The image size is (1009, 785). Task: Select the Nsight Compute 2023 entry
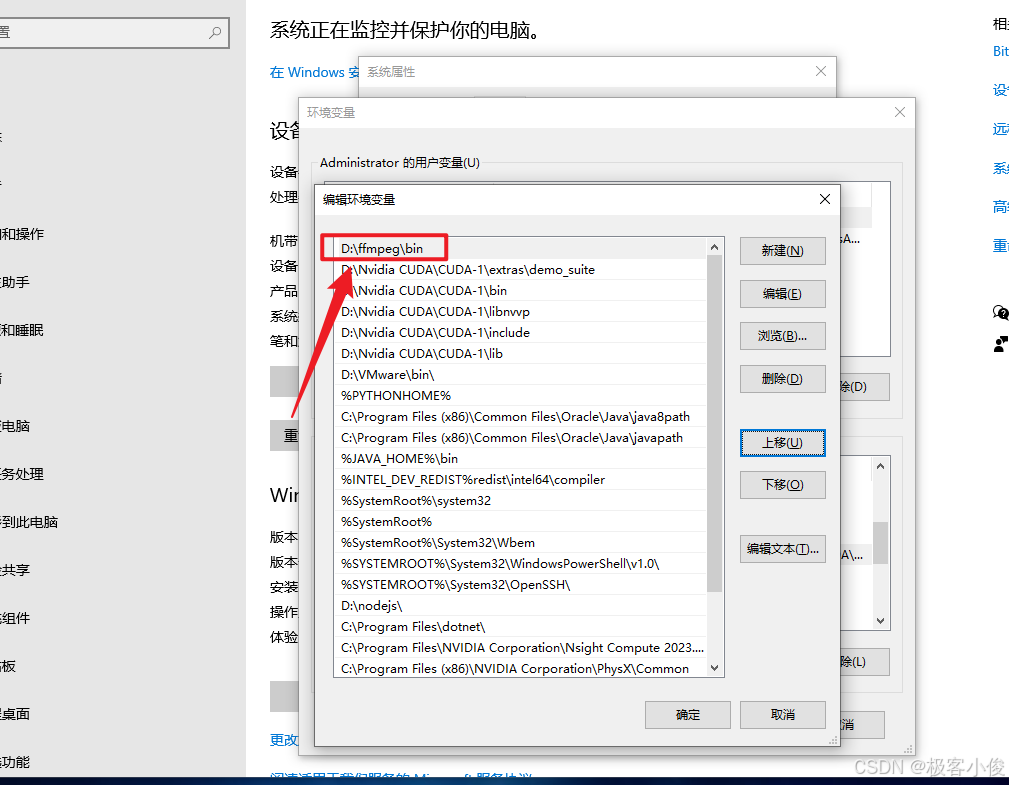[x=520, y=648]
